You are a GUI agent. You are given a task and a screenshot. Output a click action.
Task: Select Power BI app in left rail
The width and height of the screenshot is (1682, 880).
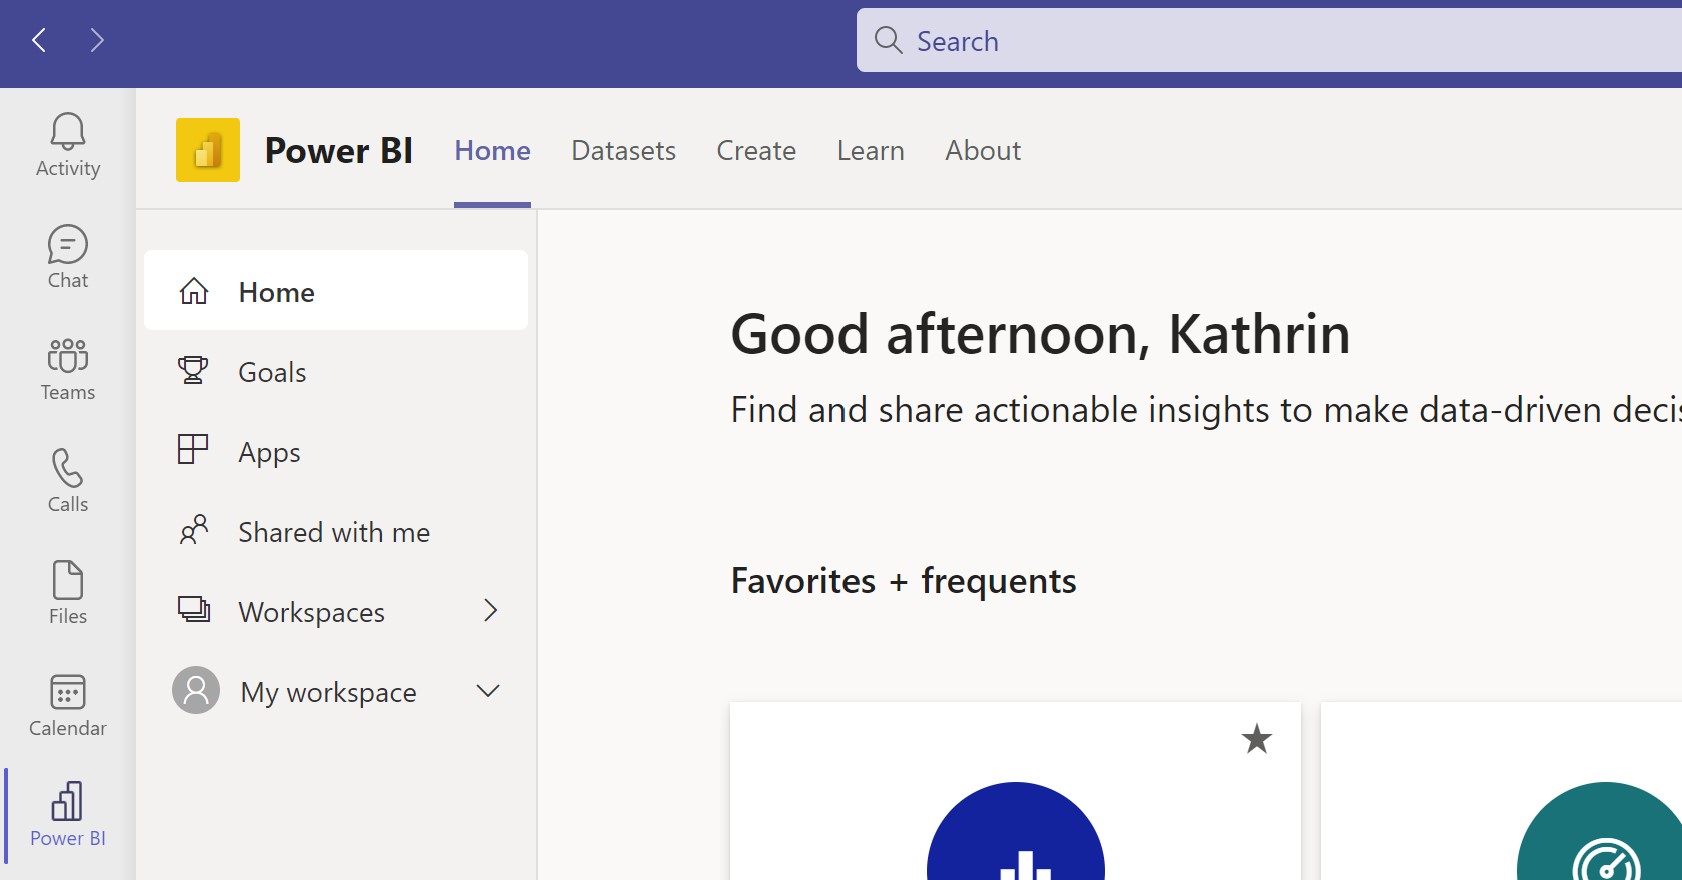pyautogui.click(x=68, y=815)
